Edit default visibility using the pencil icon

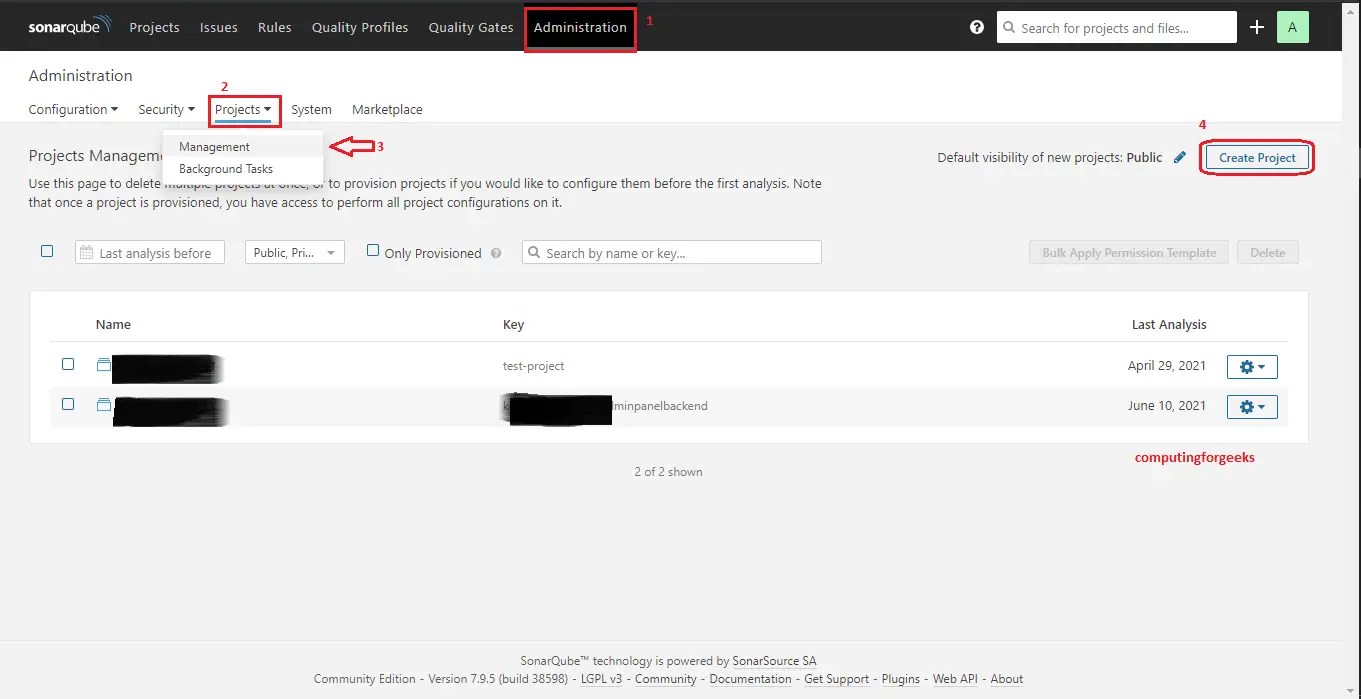[1179, 156]
